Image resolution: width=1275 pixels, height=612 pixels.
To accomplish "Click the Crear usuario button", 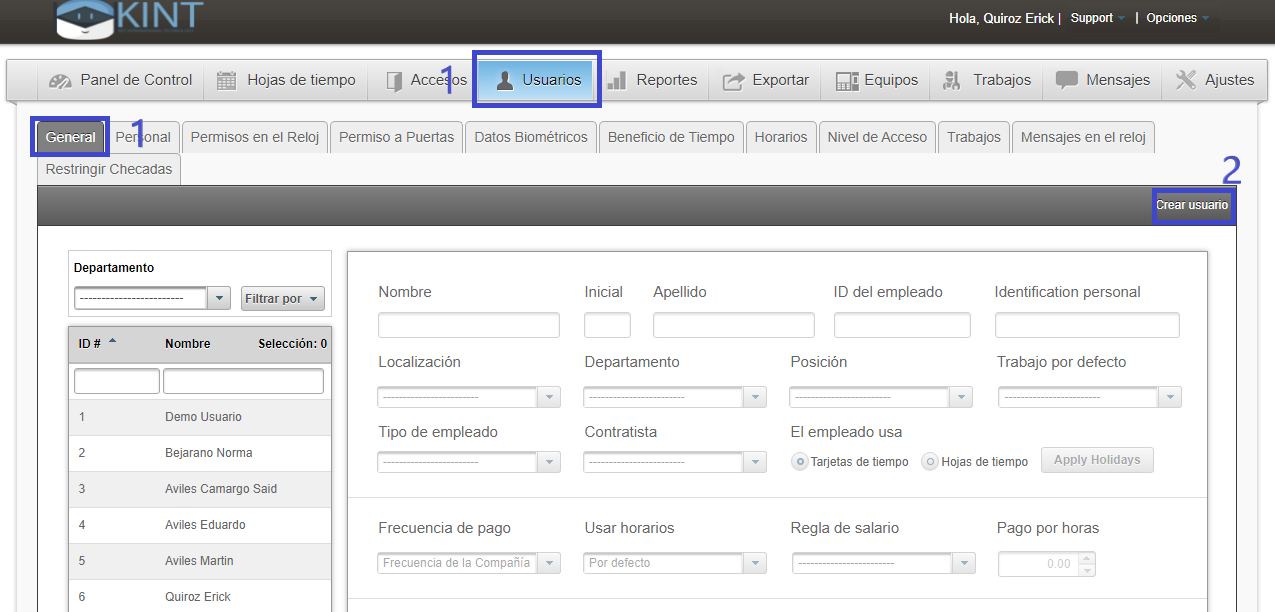I will click(1192, 205).
